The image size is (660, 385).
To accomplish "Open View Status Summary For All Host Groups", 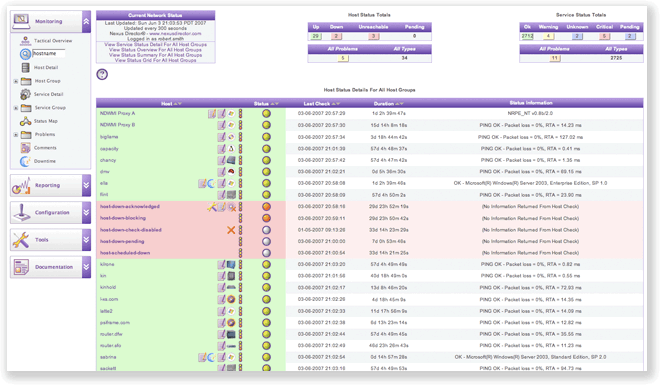I will [x=155, y=55].
